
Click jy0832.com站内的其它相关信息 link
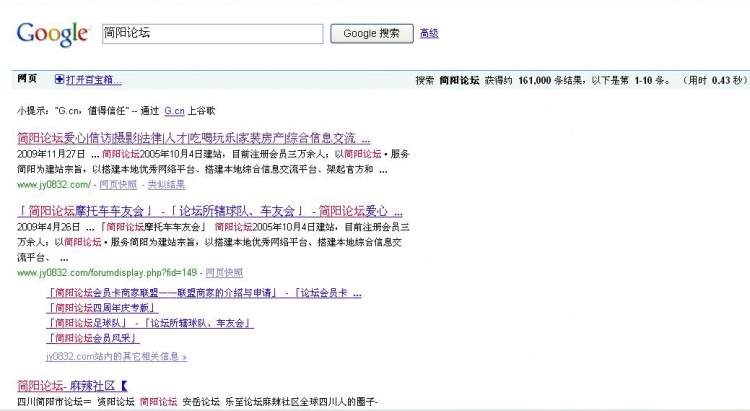coord(116,356)
